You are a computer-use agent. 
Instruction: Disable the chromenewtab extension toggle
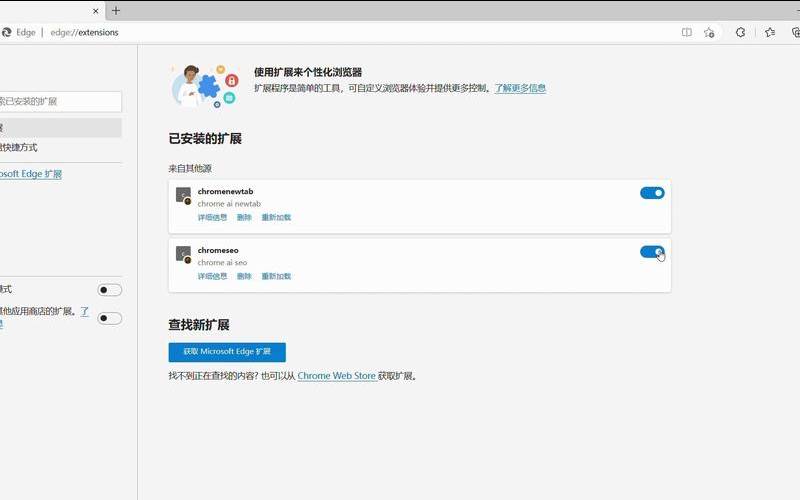pos(652,193)
